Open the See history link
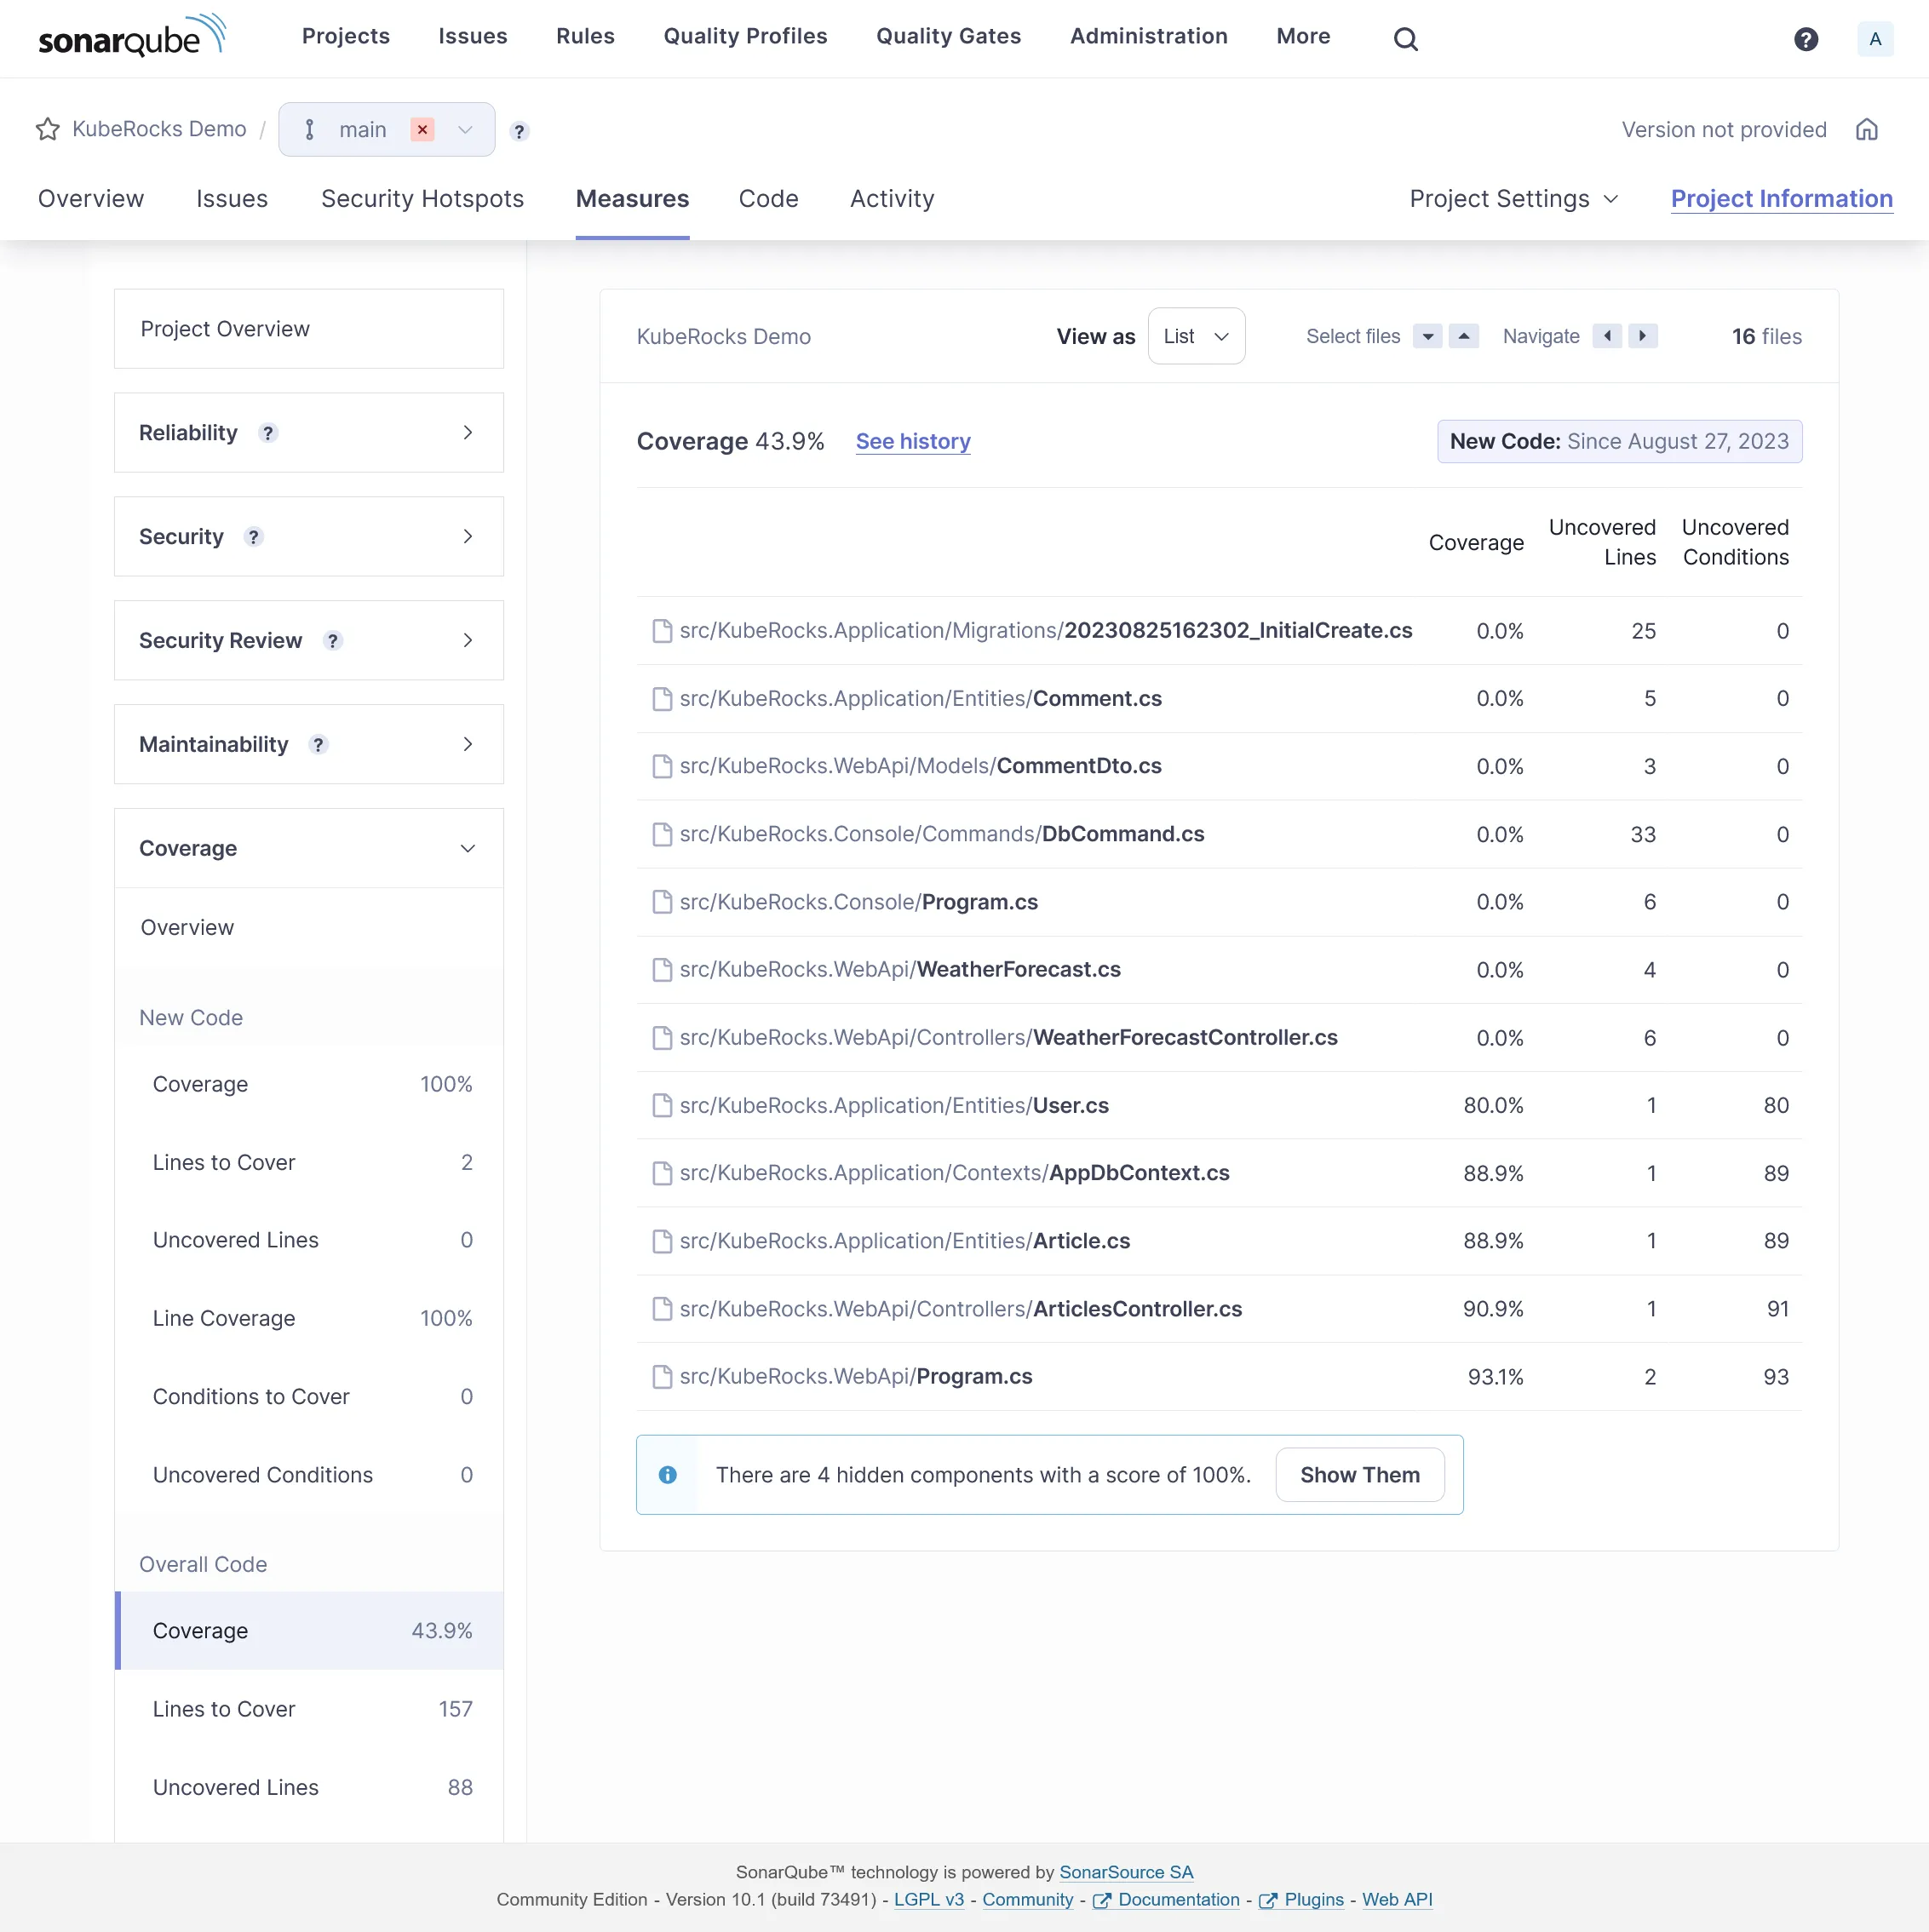This screenshot has width=1929, height=1932. point(912,441)
